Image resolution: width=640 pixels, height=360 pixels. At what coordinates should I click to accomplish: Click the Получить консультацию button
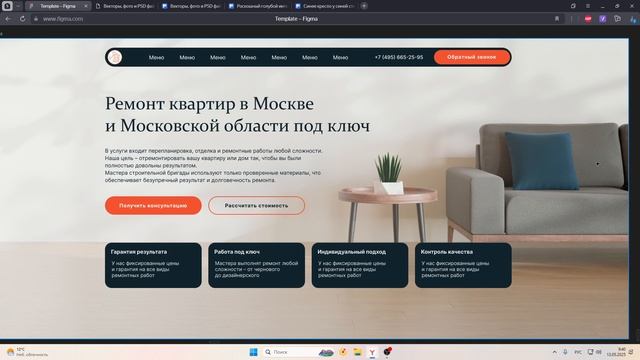(153, 205)
